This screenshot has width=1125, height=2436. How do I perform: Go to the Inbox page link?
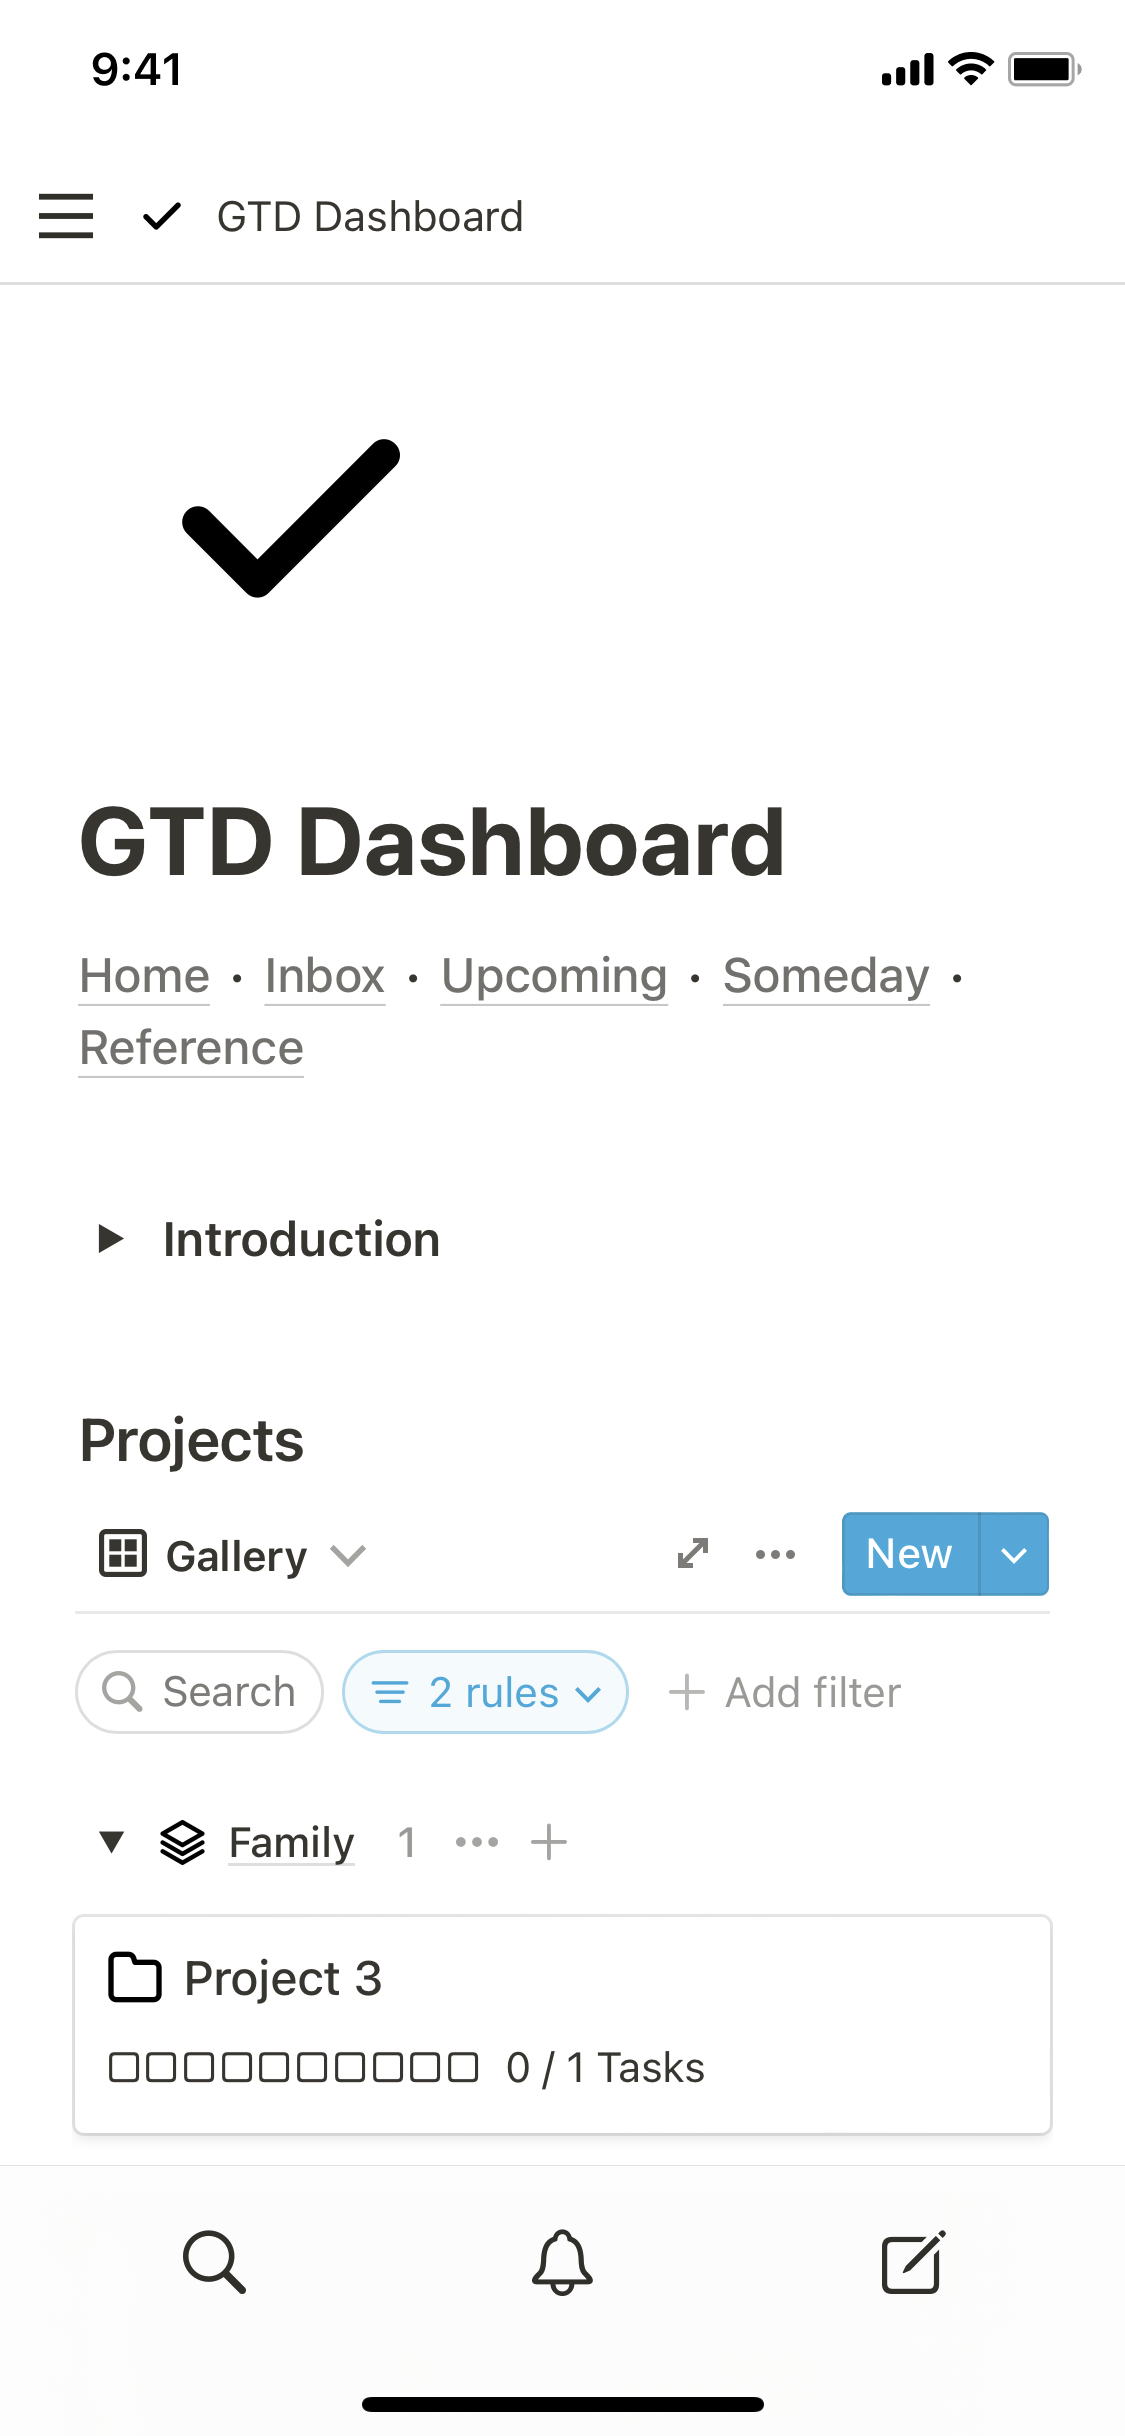click(325, 976)
